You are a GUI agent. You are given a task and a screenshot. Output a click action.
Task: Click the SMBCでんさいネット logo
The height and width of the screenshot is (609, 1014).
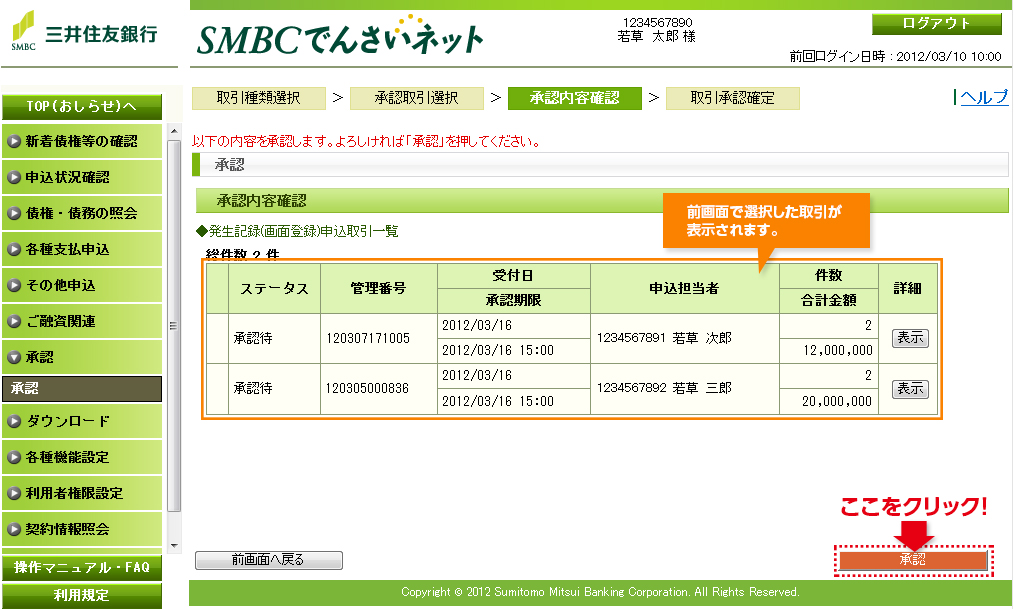[x=340, y=36]
